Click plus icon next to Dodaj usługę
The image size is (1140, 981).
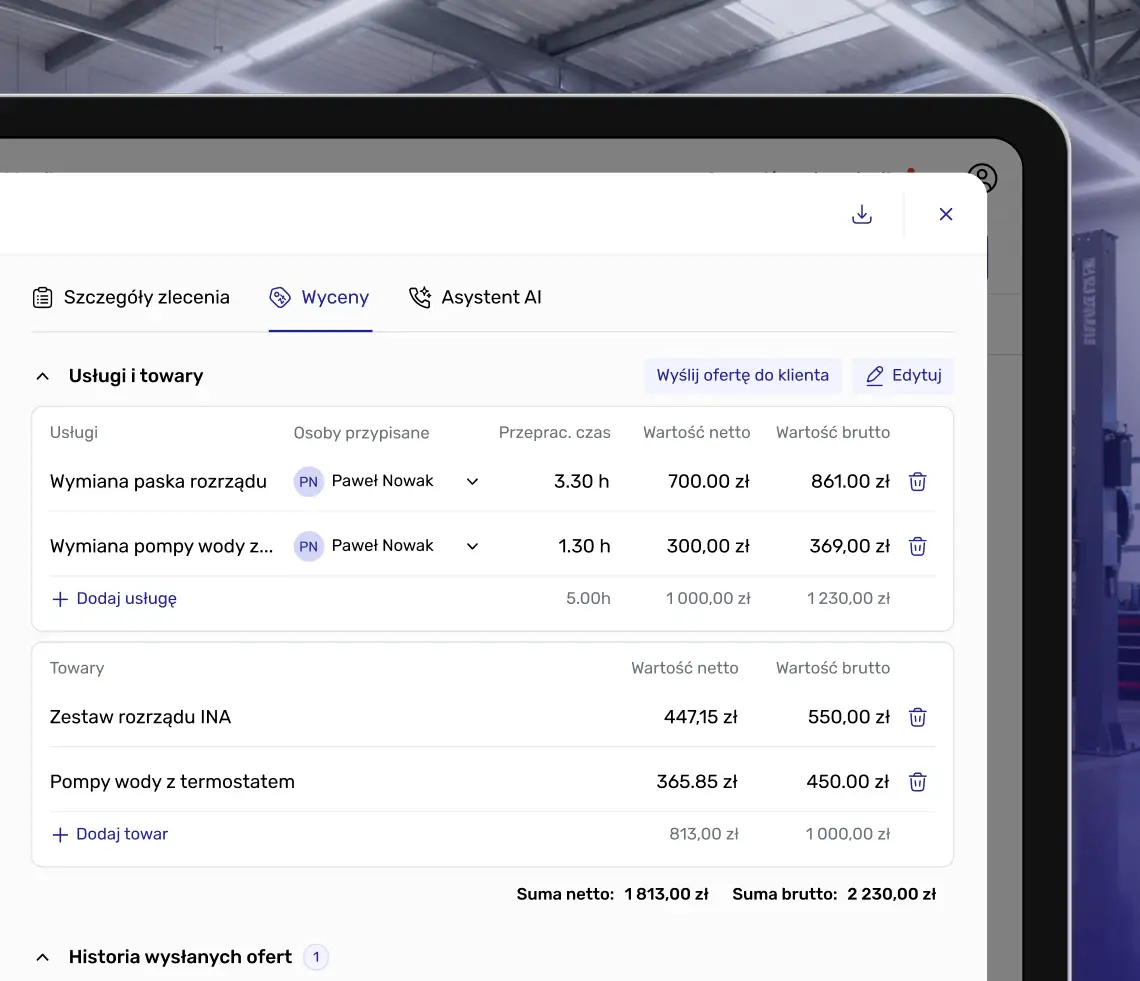(x=60, y=598)
